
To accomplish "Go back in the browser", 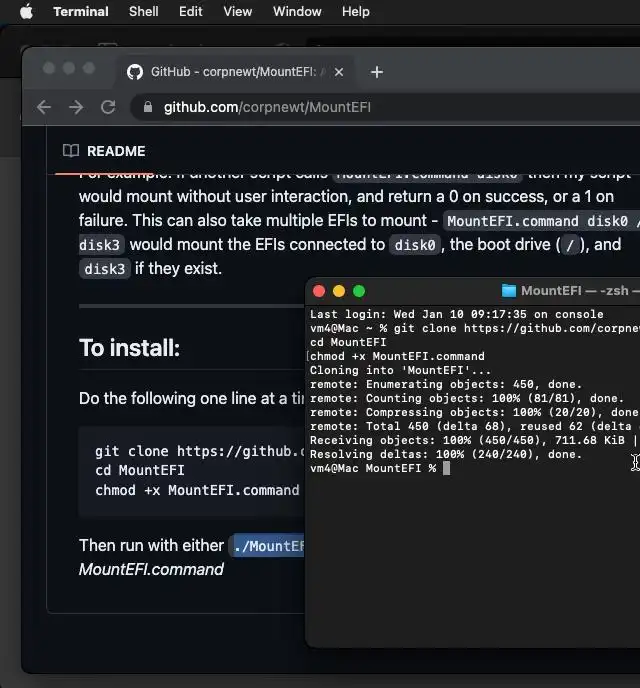I will [x=44, y=107].
